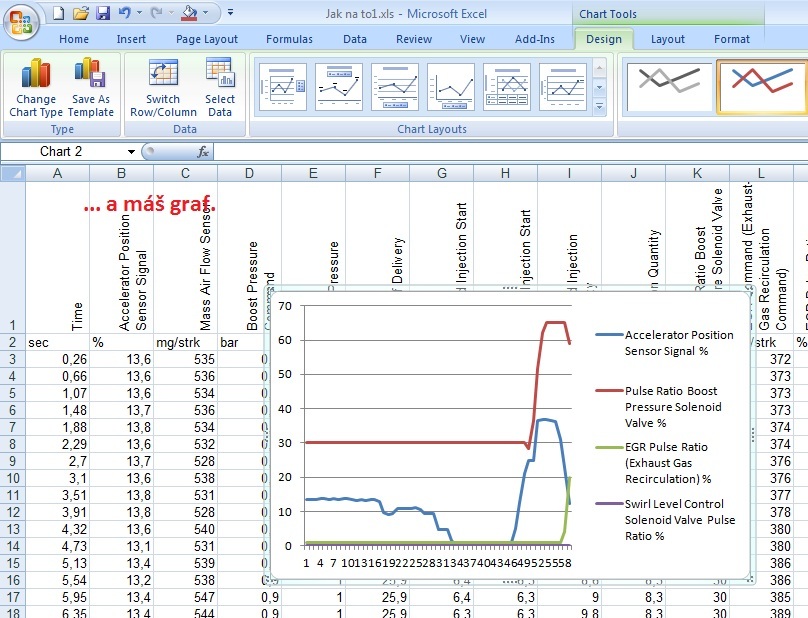808x618 pixels.
Task: Click the New document icon
Action: click(58, 13)
